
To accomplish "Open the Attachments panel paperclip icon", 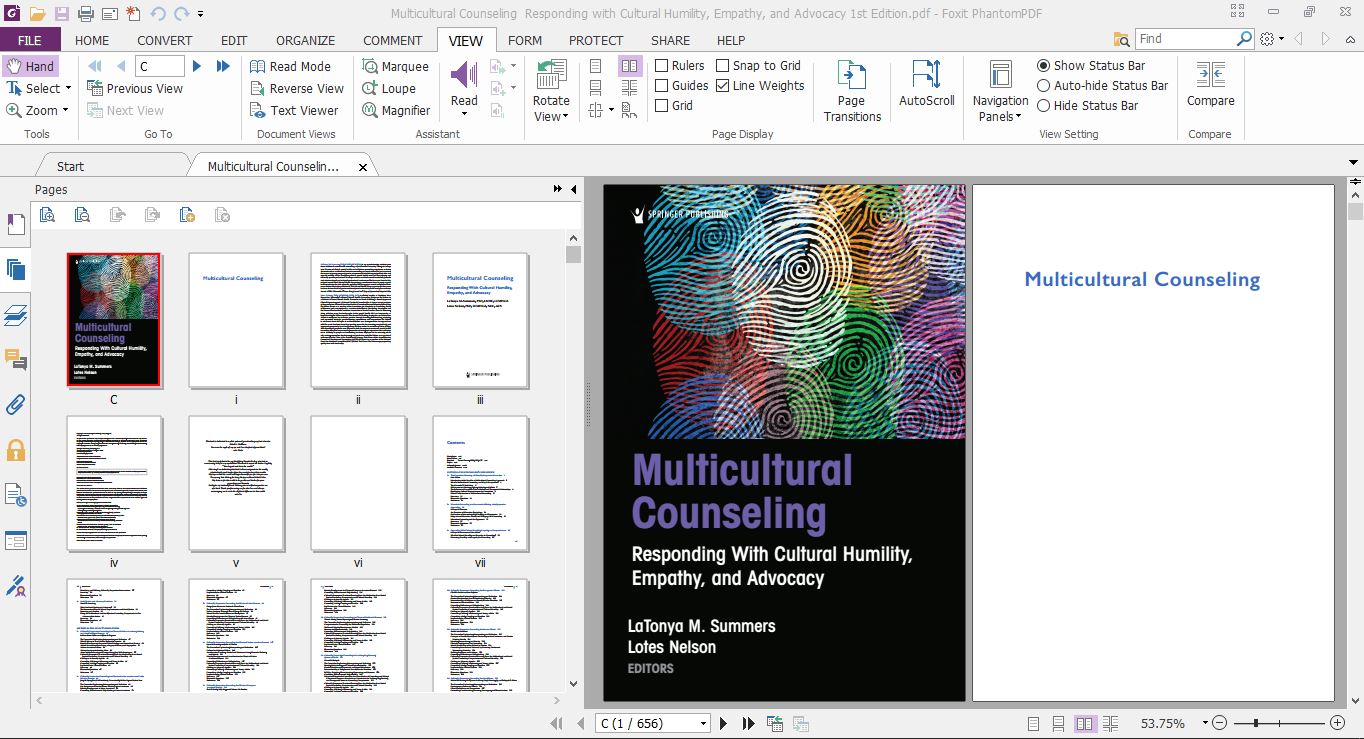I will click(x=15, y=405).
